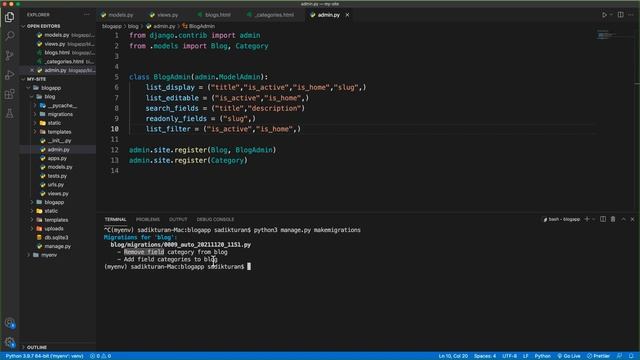Open apps.py in the file tree
Image resolution: width=640 pixels, height=360 pixels.
point(57,158)
